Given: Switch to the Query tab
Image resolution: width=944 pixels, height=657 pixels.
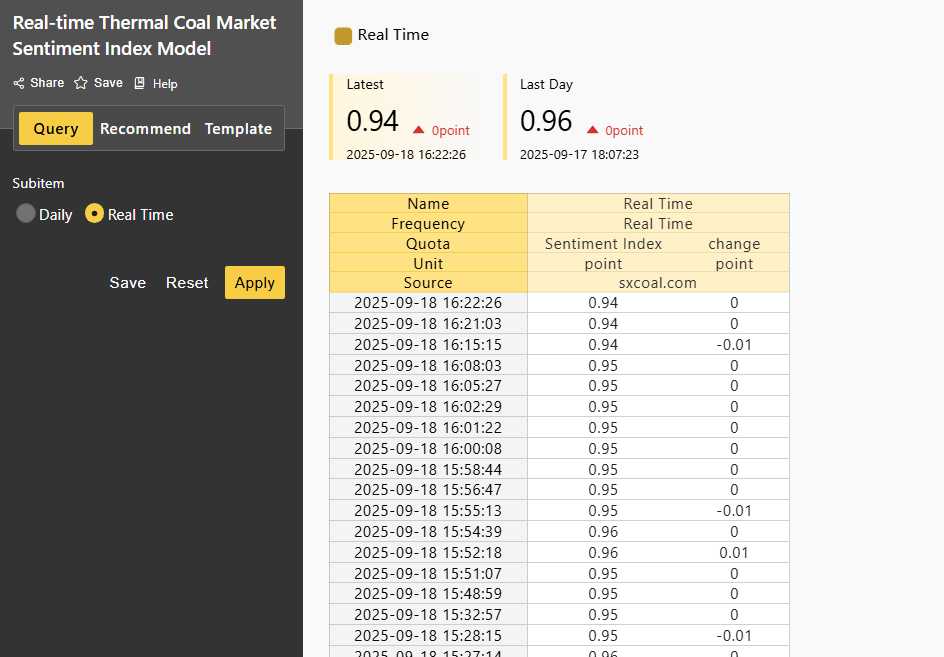Looking at the screenshot, I should pos(56,128).
